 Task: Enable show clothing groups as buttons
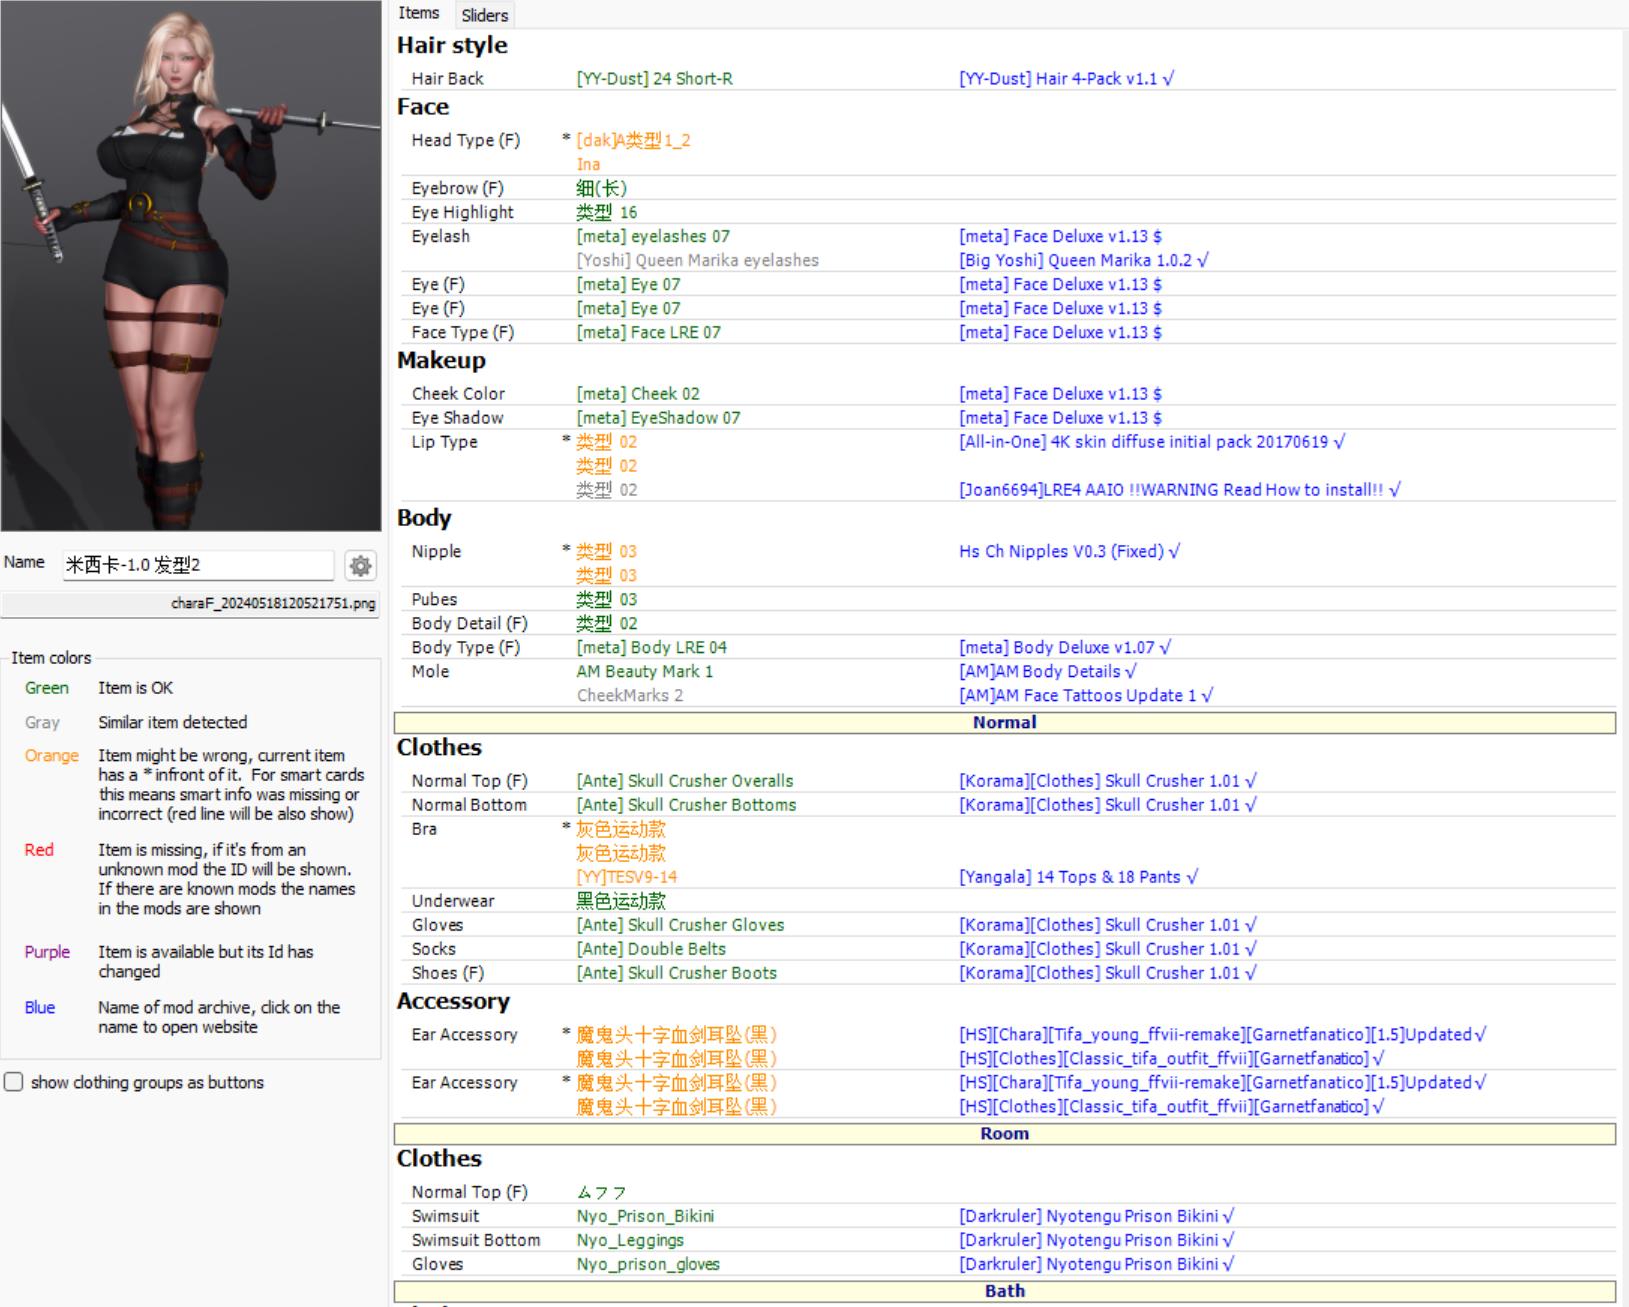tap(14, 1082)
